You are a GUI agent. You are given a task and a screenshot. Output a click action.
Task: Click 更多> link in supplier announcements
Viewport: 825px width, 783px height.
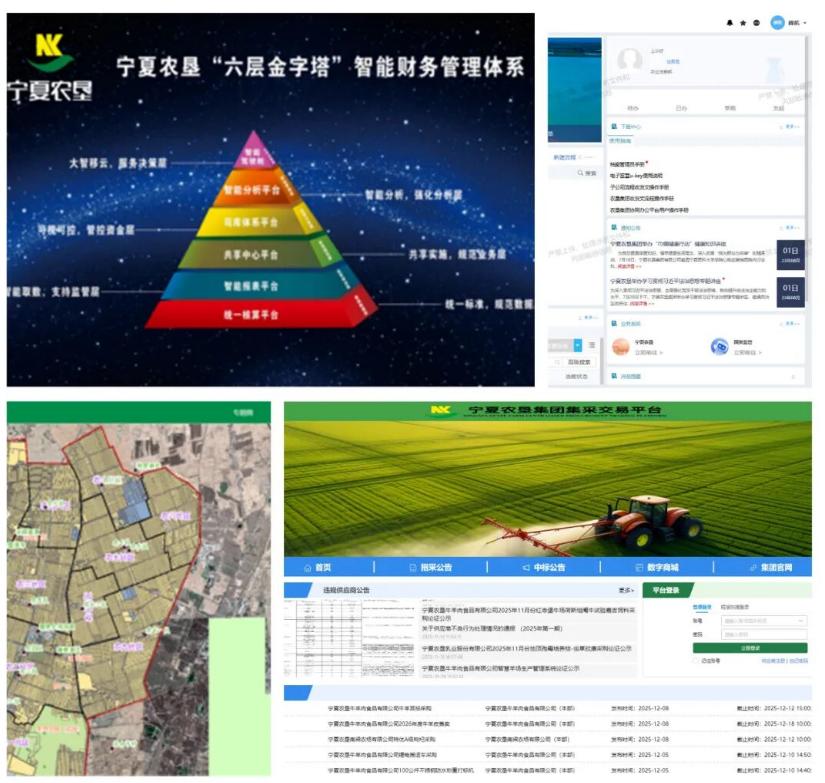coord(626,590)
